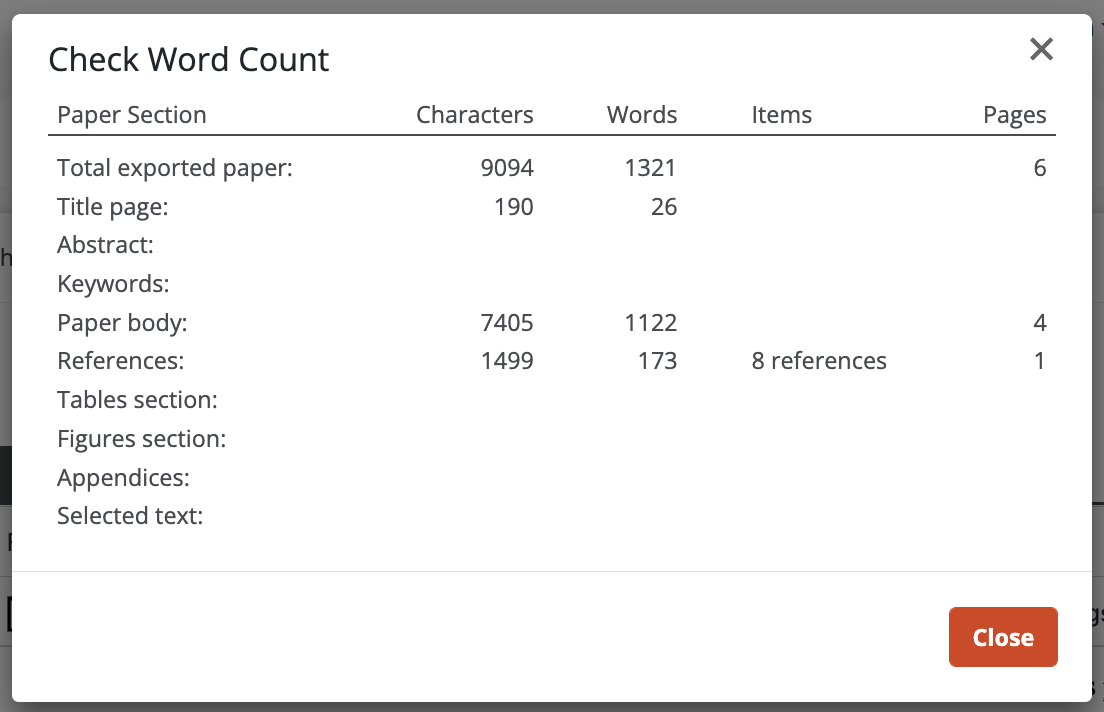Click the 8 references items value

818,361
